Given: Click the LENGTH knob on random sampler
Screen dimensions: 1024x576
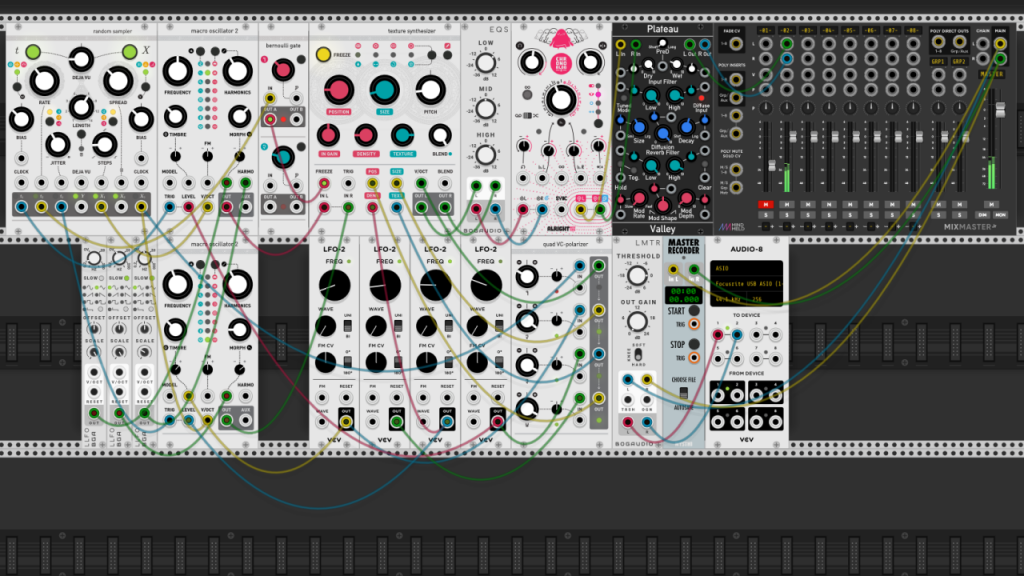Looking at the screenshot, I should (x=81, y=107).
